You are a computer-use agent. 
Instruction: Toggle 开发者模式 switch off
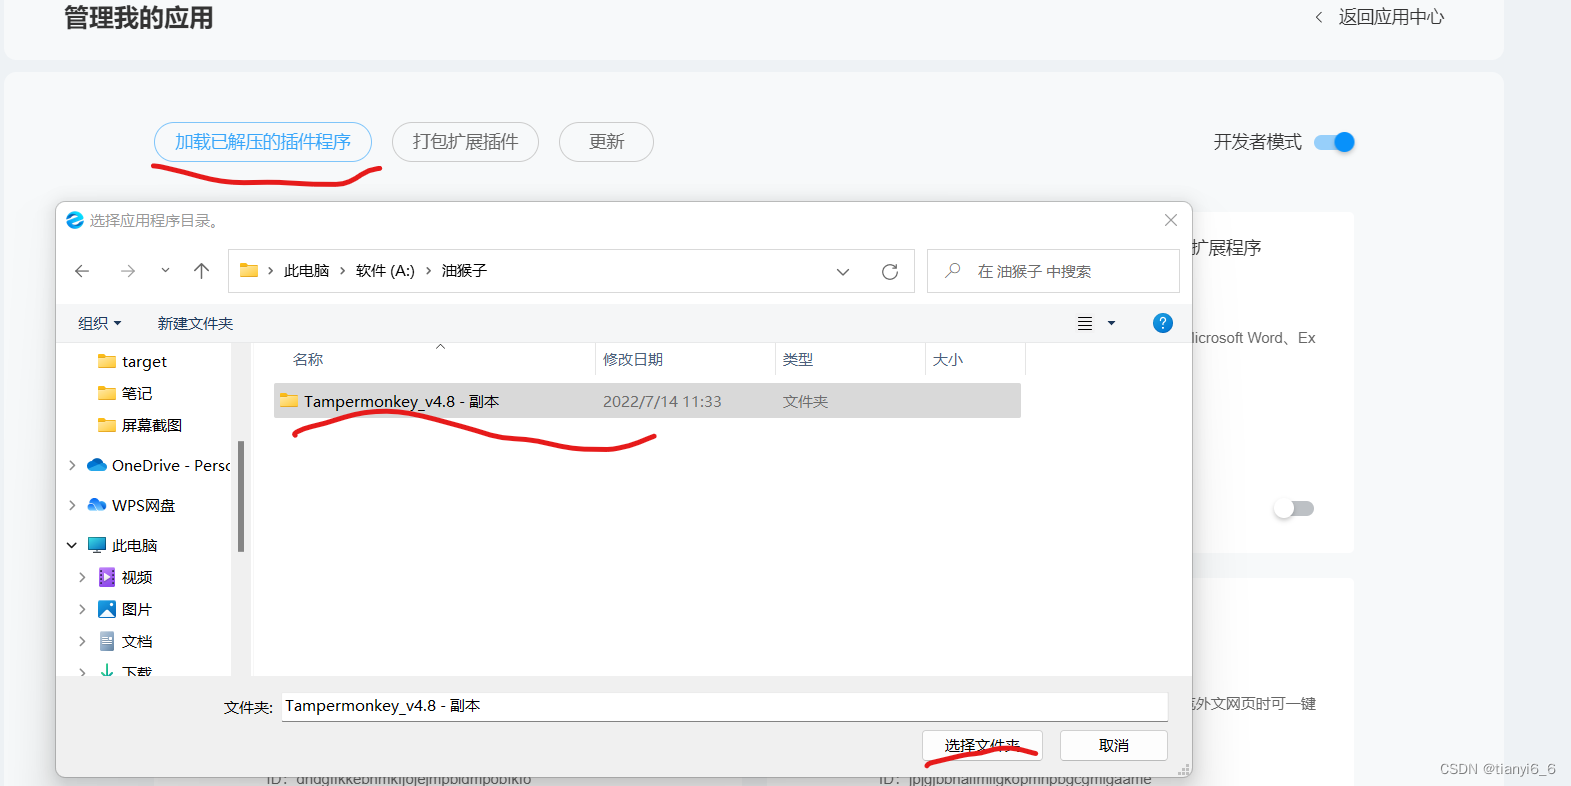[1334, 142]
